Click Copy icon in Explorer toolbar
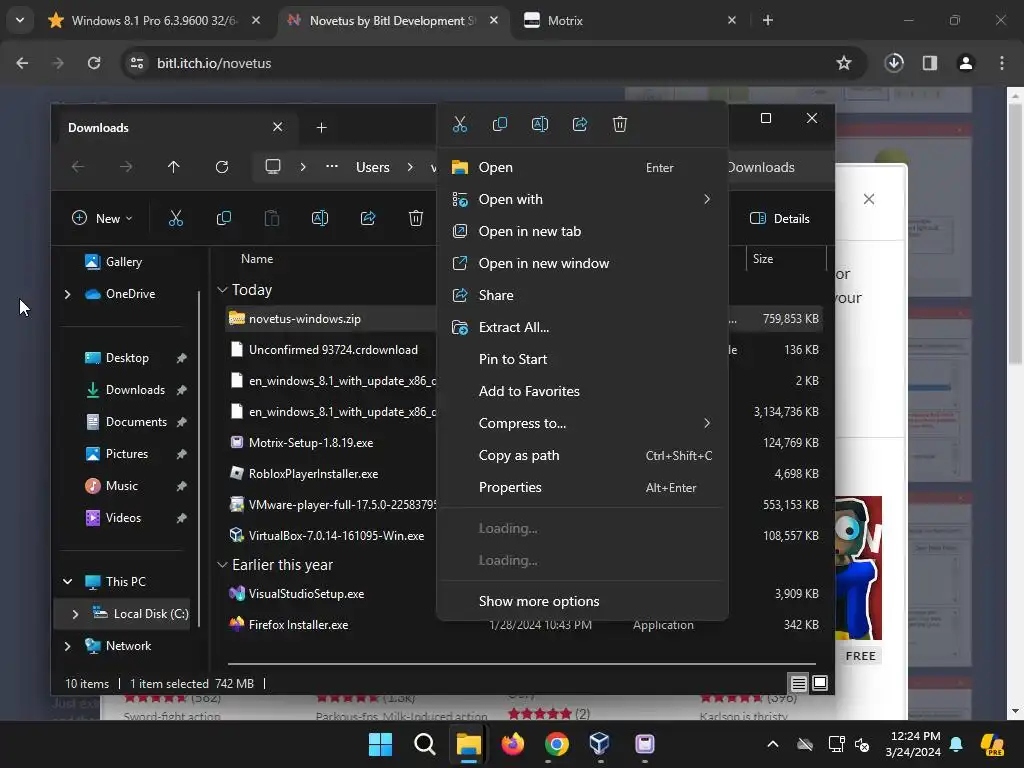This screenshot has height=768, width=1024. [x=223, y=218]
